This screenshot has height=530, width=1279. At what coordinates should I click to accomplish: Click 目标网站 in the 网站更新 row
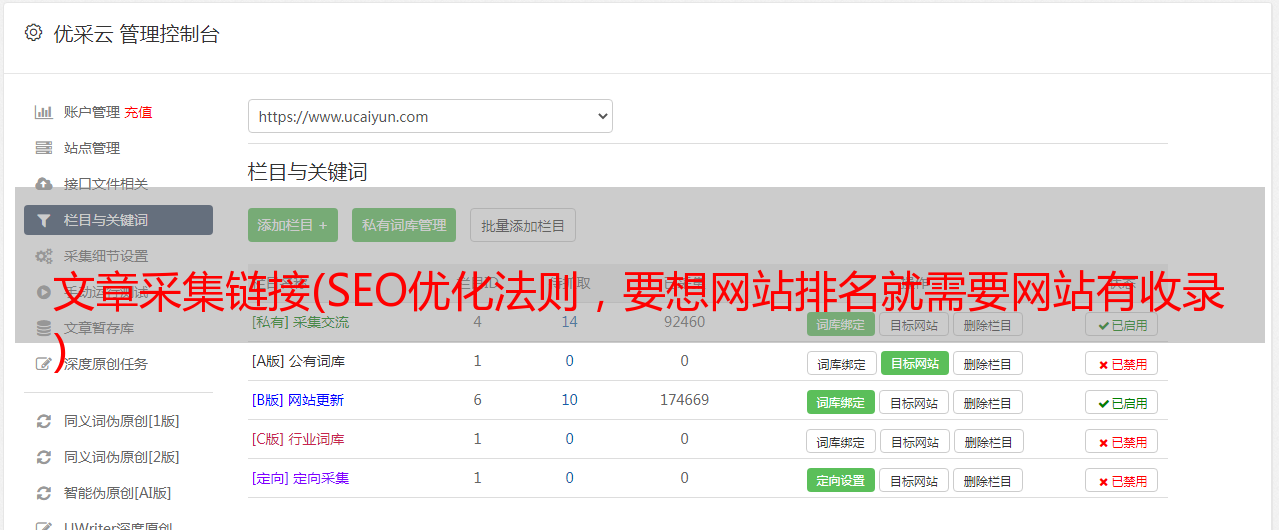click(914, 402)
